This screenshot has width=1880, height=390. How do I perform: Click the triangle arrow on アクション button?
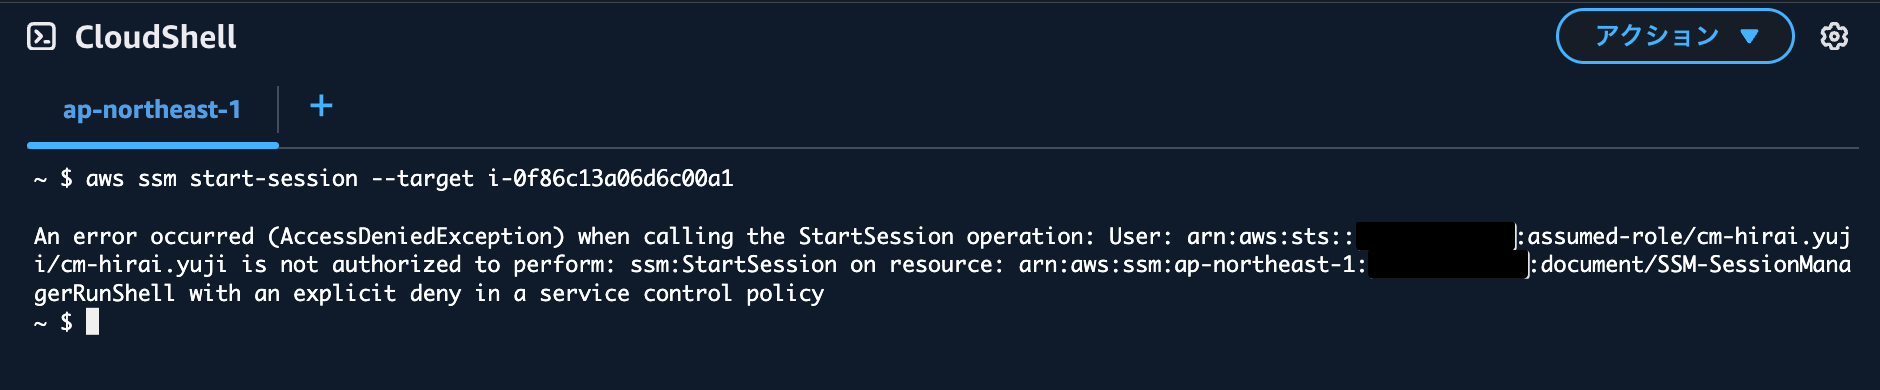pyautogui.click(x=1749, y=37)
